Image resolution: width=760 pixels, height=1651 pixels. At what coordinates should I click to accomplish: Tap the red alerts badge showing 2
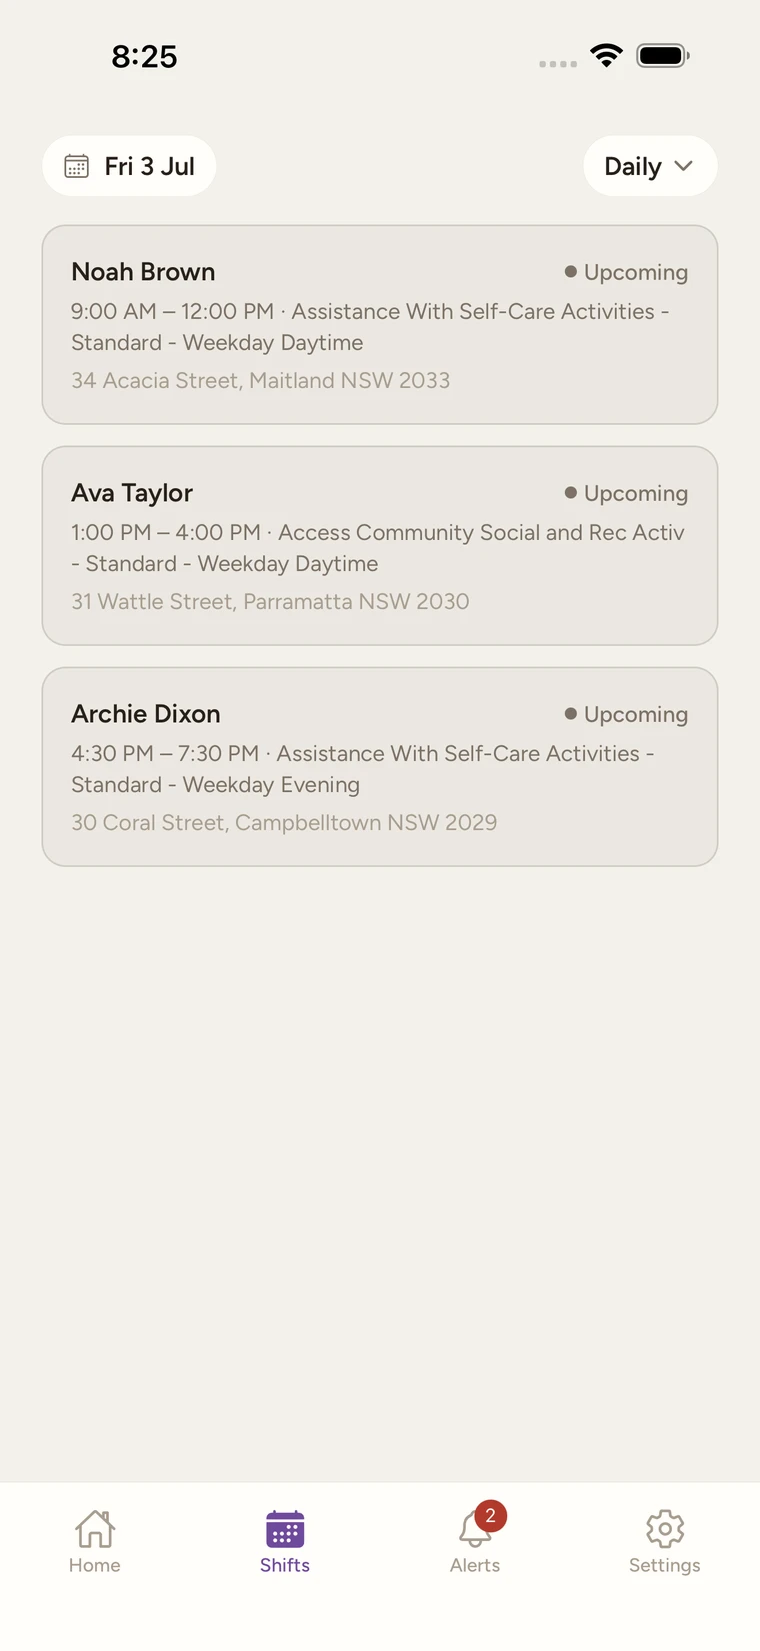tap(490, 1515)
